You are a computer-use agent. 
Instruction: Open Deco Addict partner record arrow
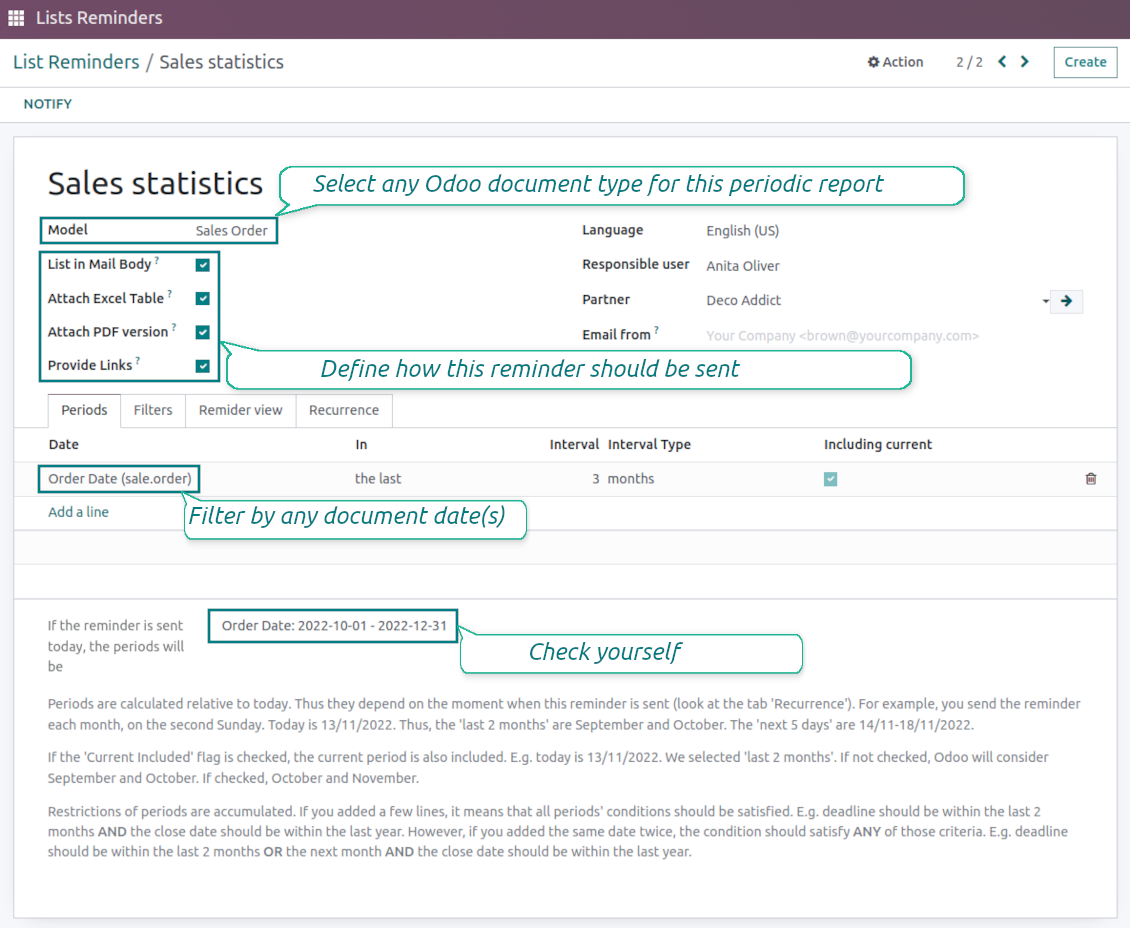(1066, 301)
